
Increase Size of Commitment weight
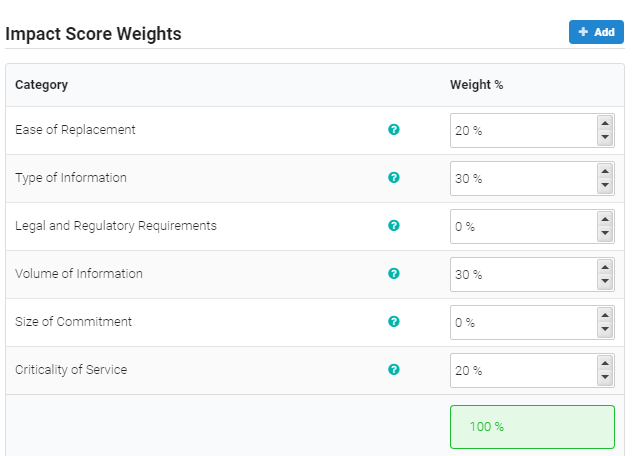(605, 315)
